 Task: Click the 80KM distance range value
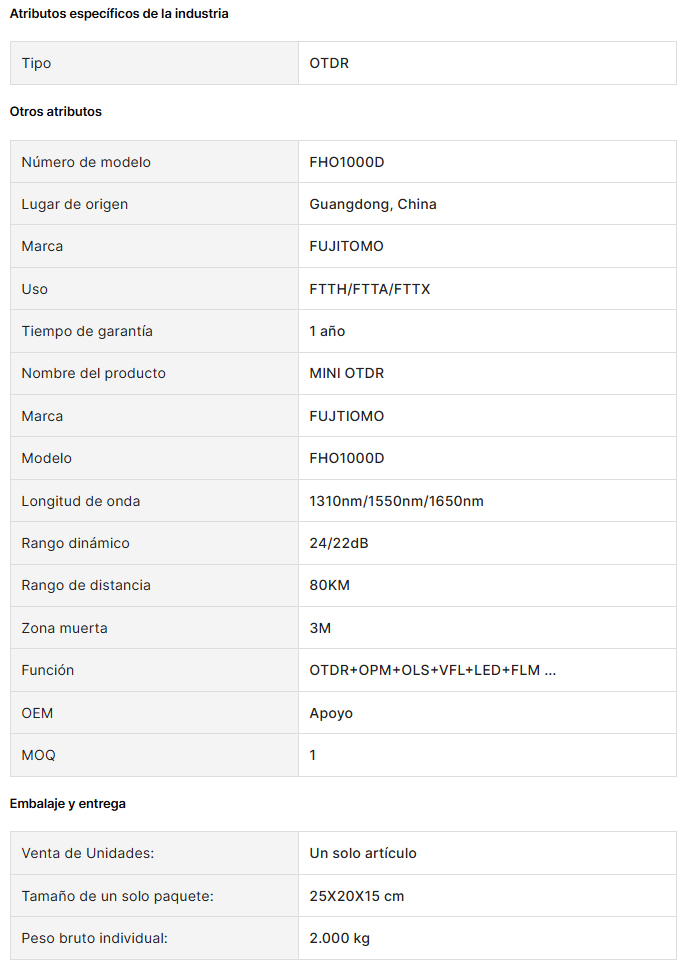[x=330, y=585]
